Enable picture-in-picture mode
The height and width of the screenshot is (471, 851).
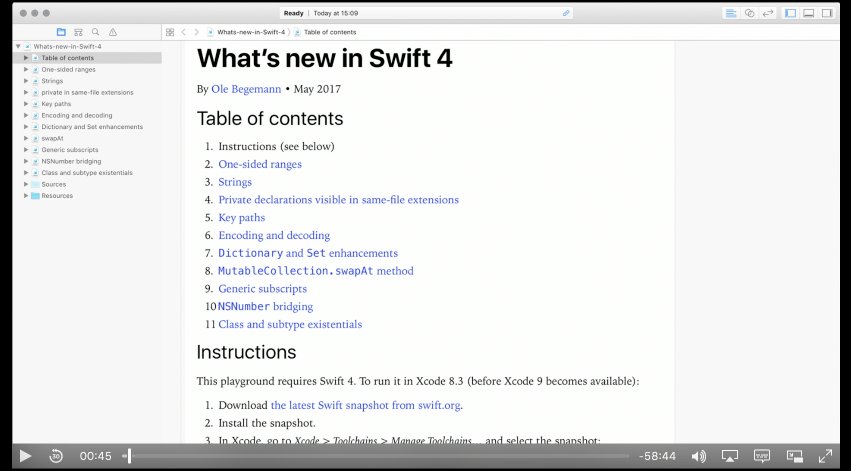(x=795, y=456)
